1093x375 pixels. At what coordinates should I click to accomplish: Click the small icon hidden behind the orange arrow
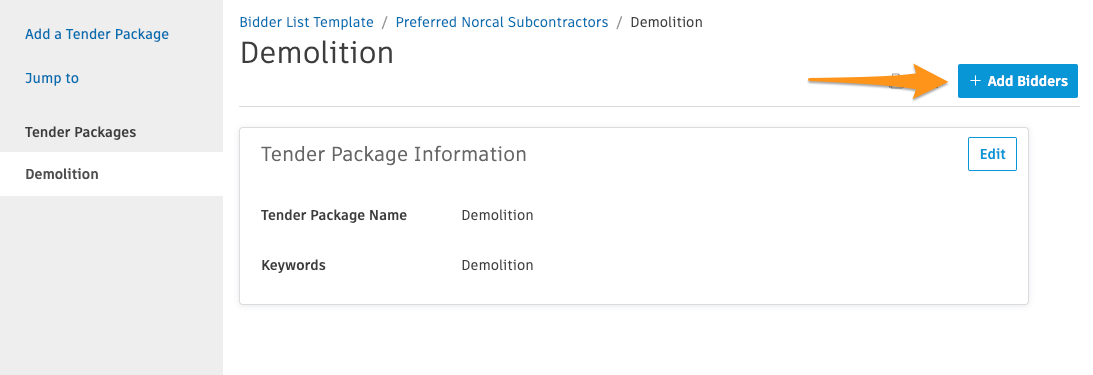[x=896, y=79]
